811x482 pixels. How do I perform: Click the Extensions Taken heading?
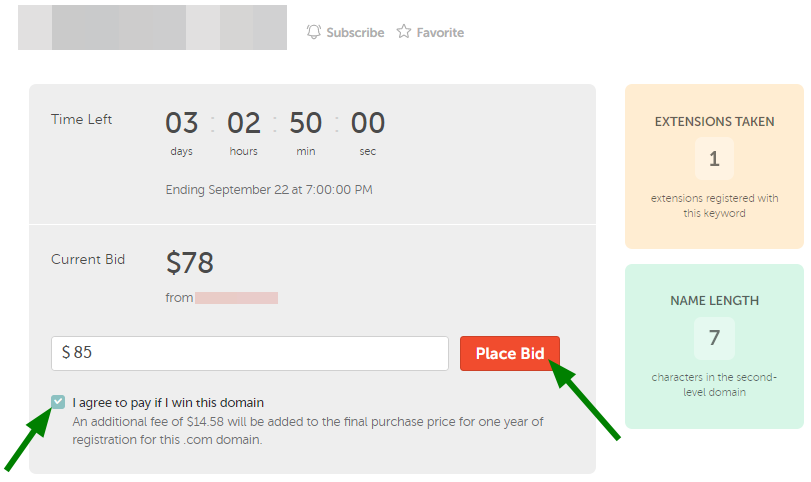click(714, 122)
